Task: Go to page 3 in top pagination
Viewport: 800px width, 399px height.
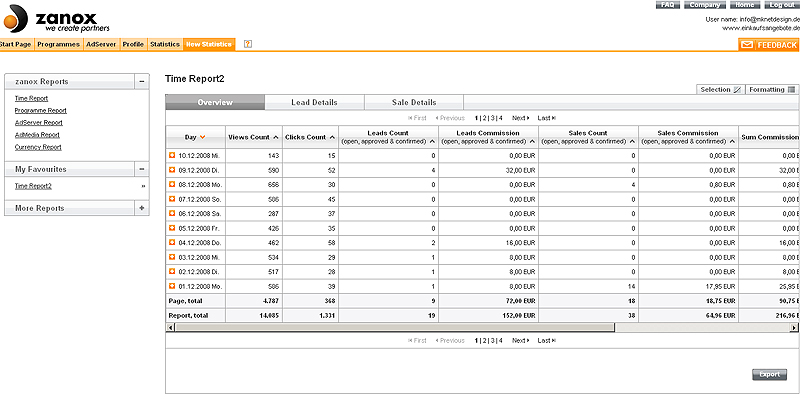Action: [492, 118]
